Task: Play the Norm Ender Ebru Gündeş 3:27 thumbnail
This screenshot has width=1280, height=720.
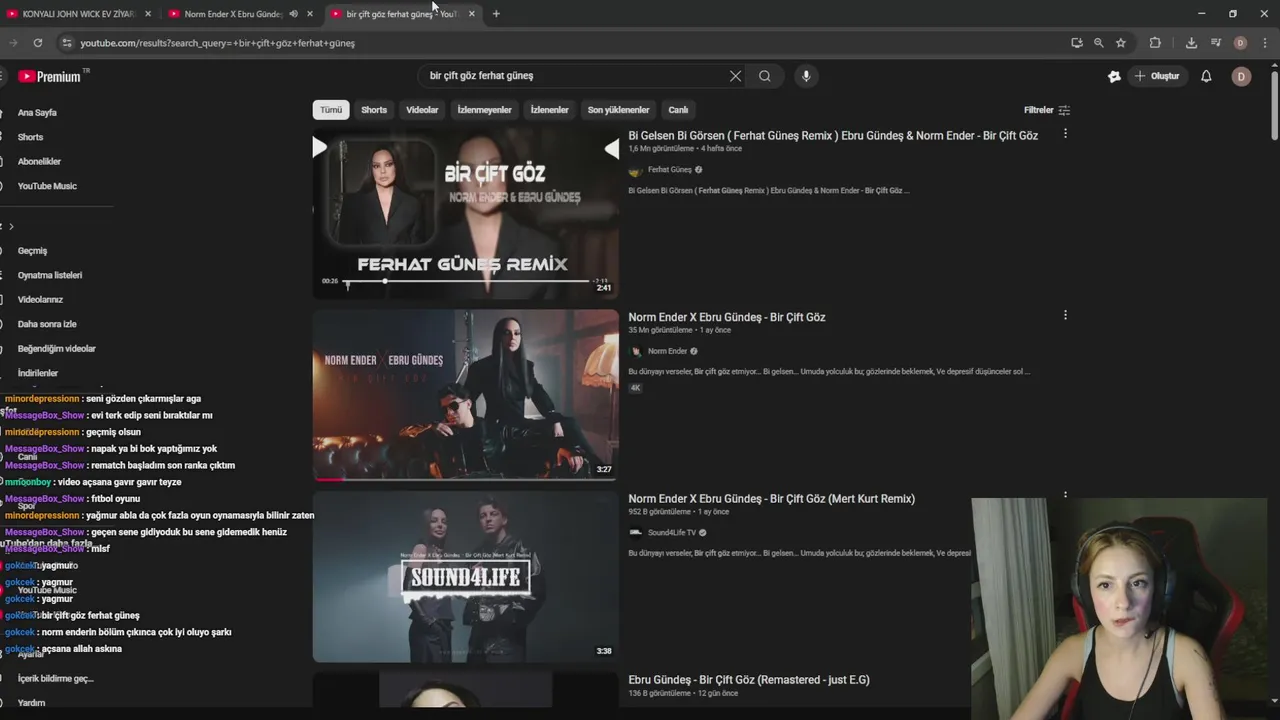Action: pyautogui.click(x=466, y=395)
